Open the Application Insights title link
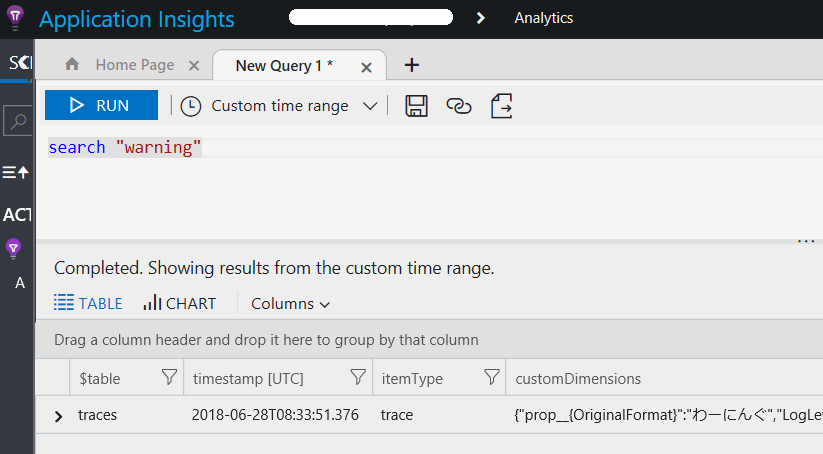 pos(137,19)
